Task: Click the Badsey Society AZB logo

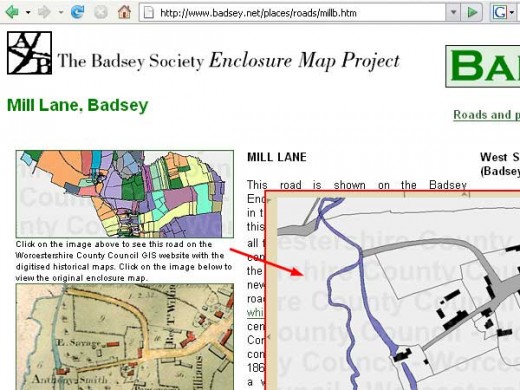Action: [29, 53]
